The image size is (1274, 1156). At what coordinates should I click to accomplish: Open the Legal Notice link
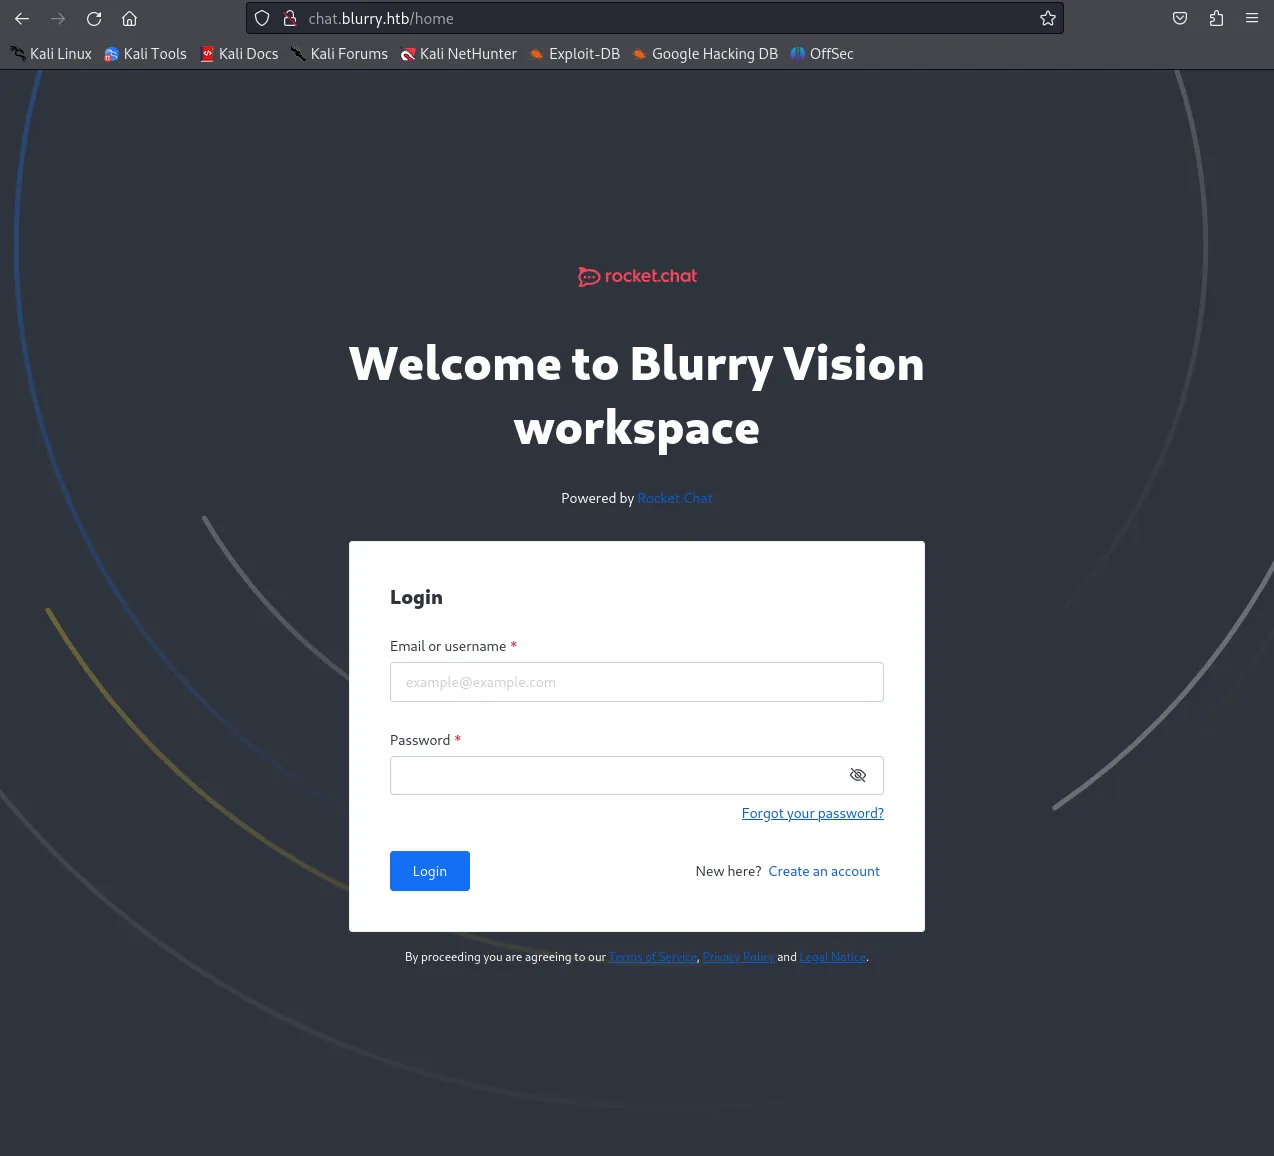tap(833, 957)
